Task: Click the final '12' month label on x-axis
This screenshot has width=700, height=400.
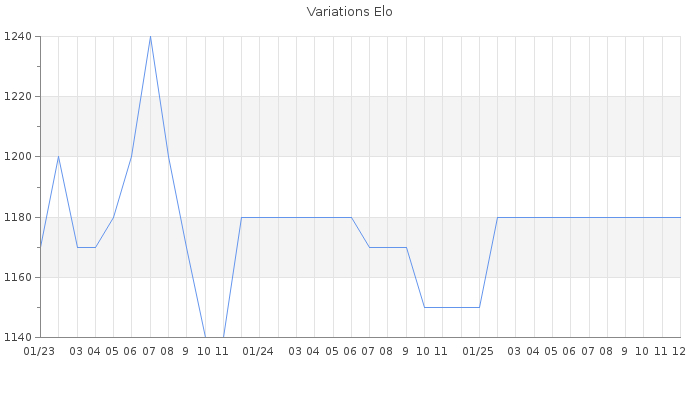Action: pyautogui.click(x=678, y=351)
